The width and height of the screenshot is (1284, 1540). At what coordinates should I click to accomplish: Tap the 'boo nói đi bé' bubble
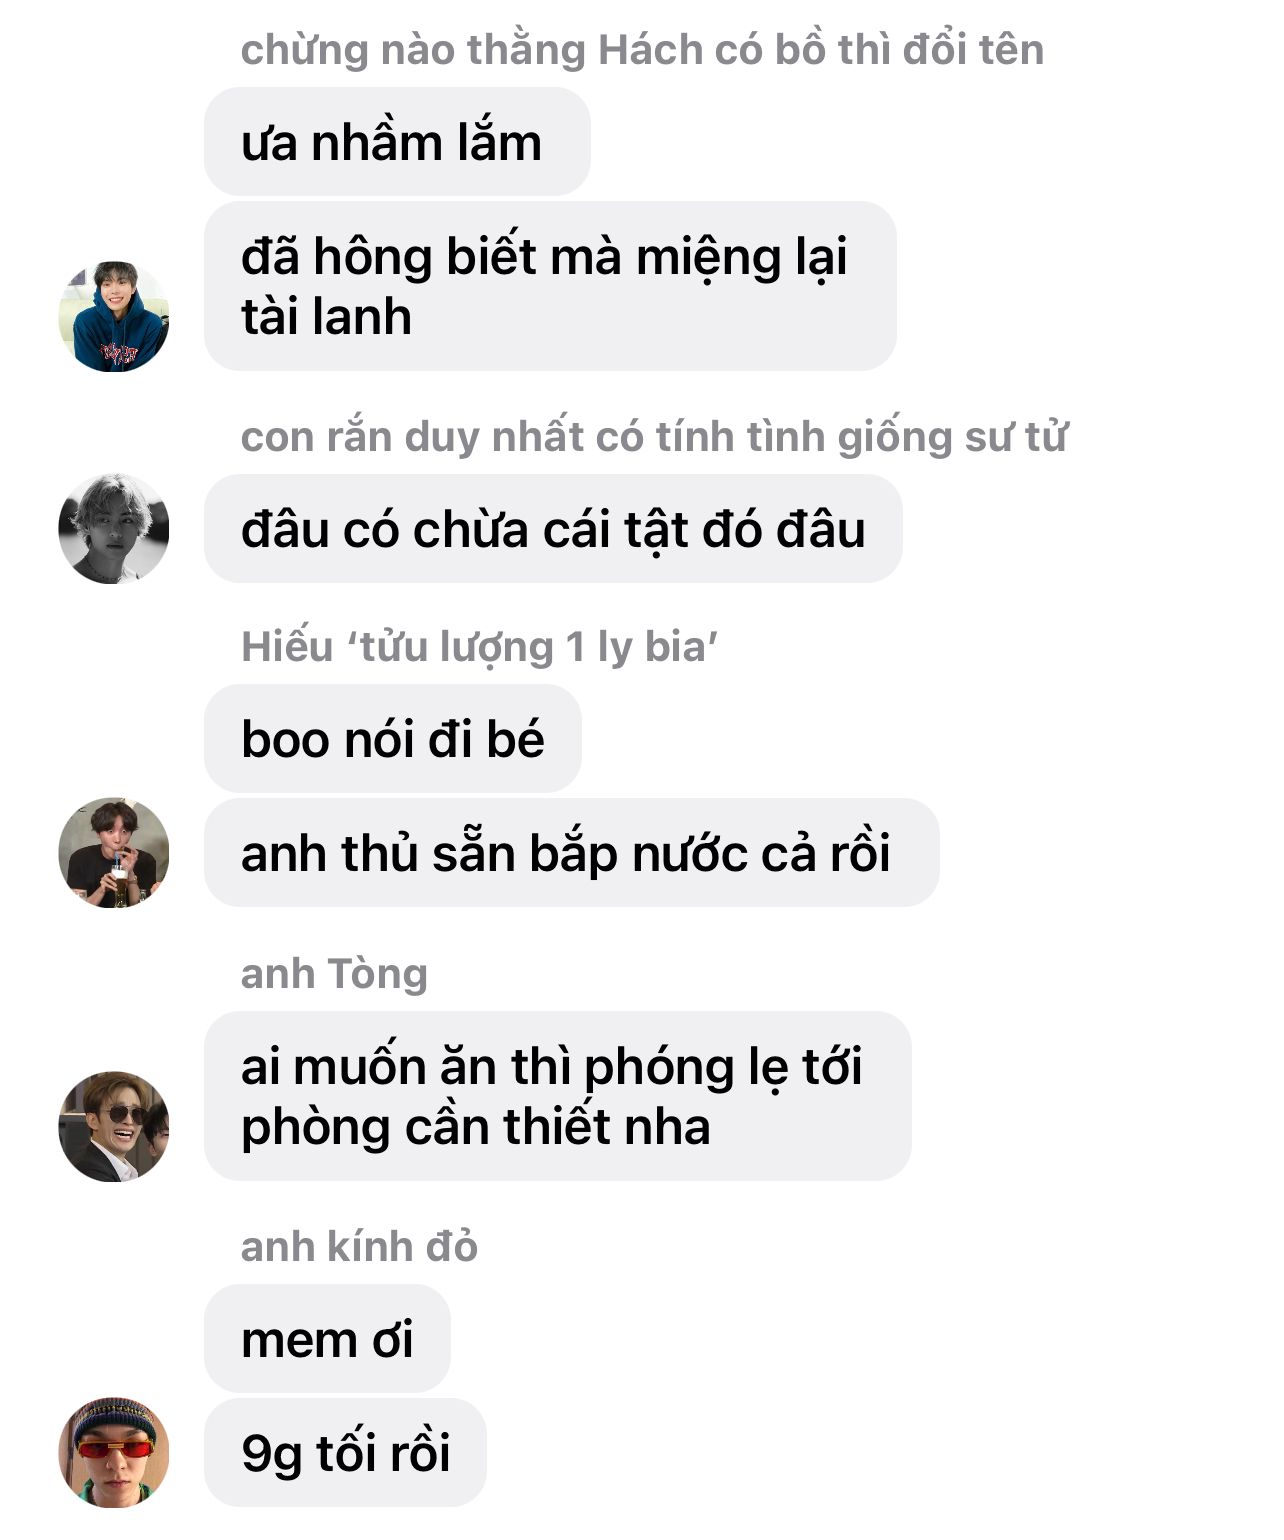(x=393, y=739)
